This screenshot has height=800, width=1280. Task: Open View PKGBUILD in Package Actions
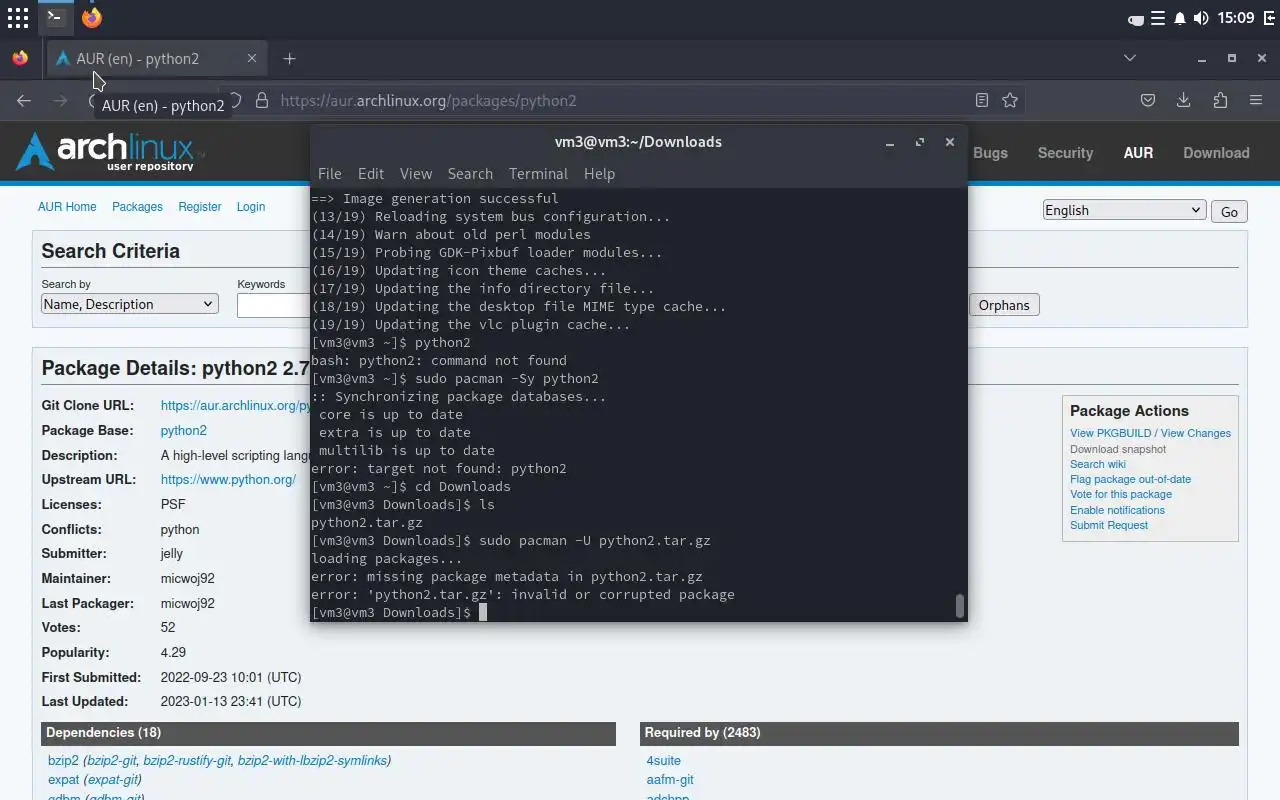click(x=1110, y=433)
